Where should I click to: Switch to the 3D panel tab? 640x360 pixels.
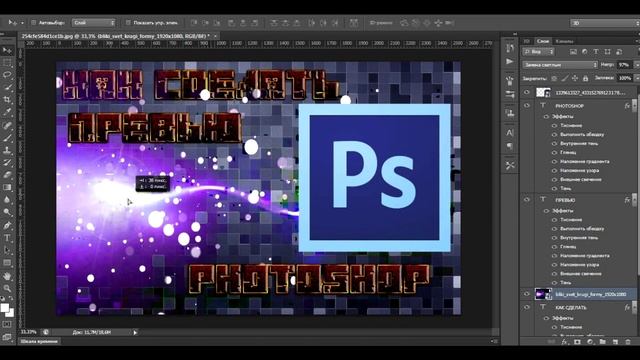527,41
